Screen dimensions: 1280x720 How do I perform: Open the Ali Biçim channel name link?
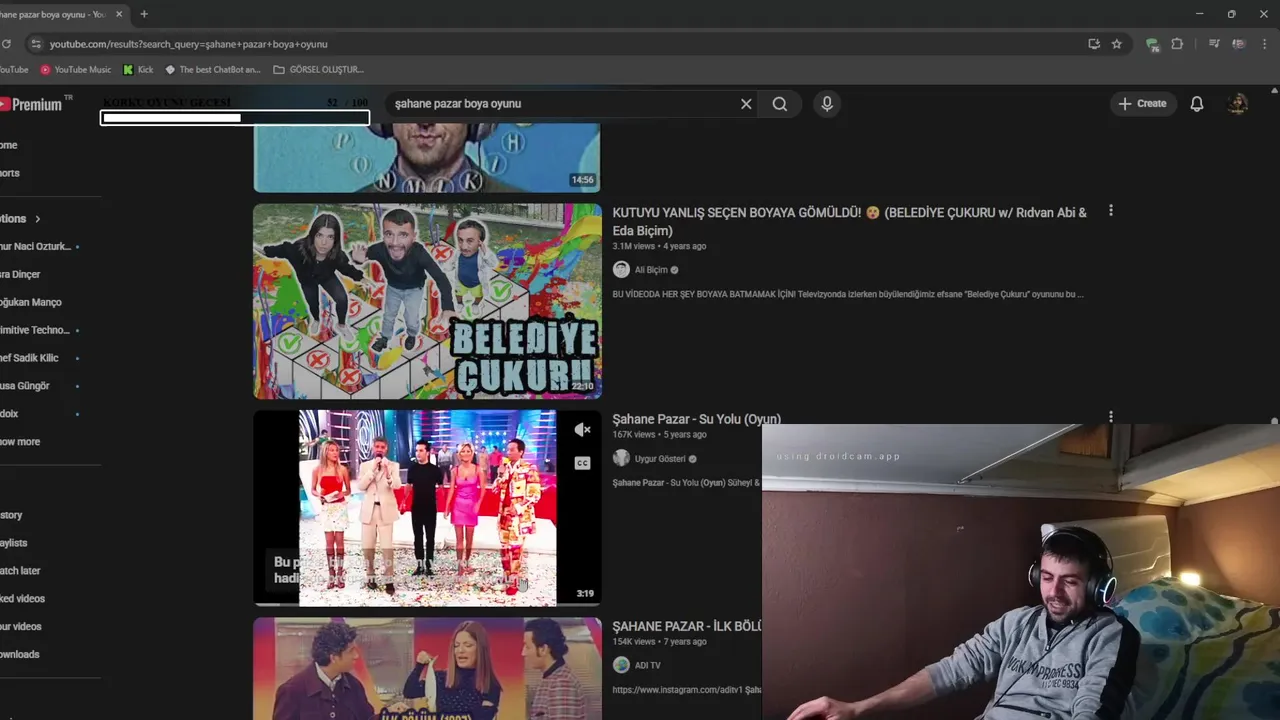tap(651, 270)
